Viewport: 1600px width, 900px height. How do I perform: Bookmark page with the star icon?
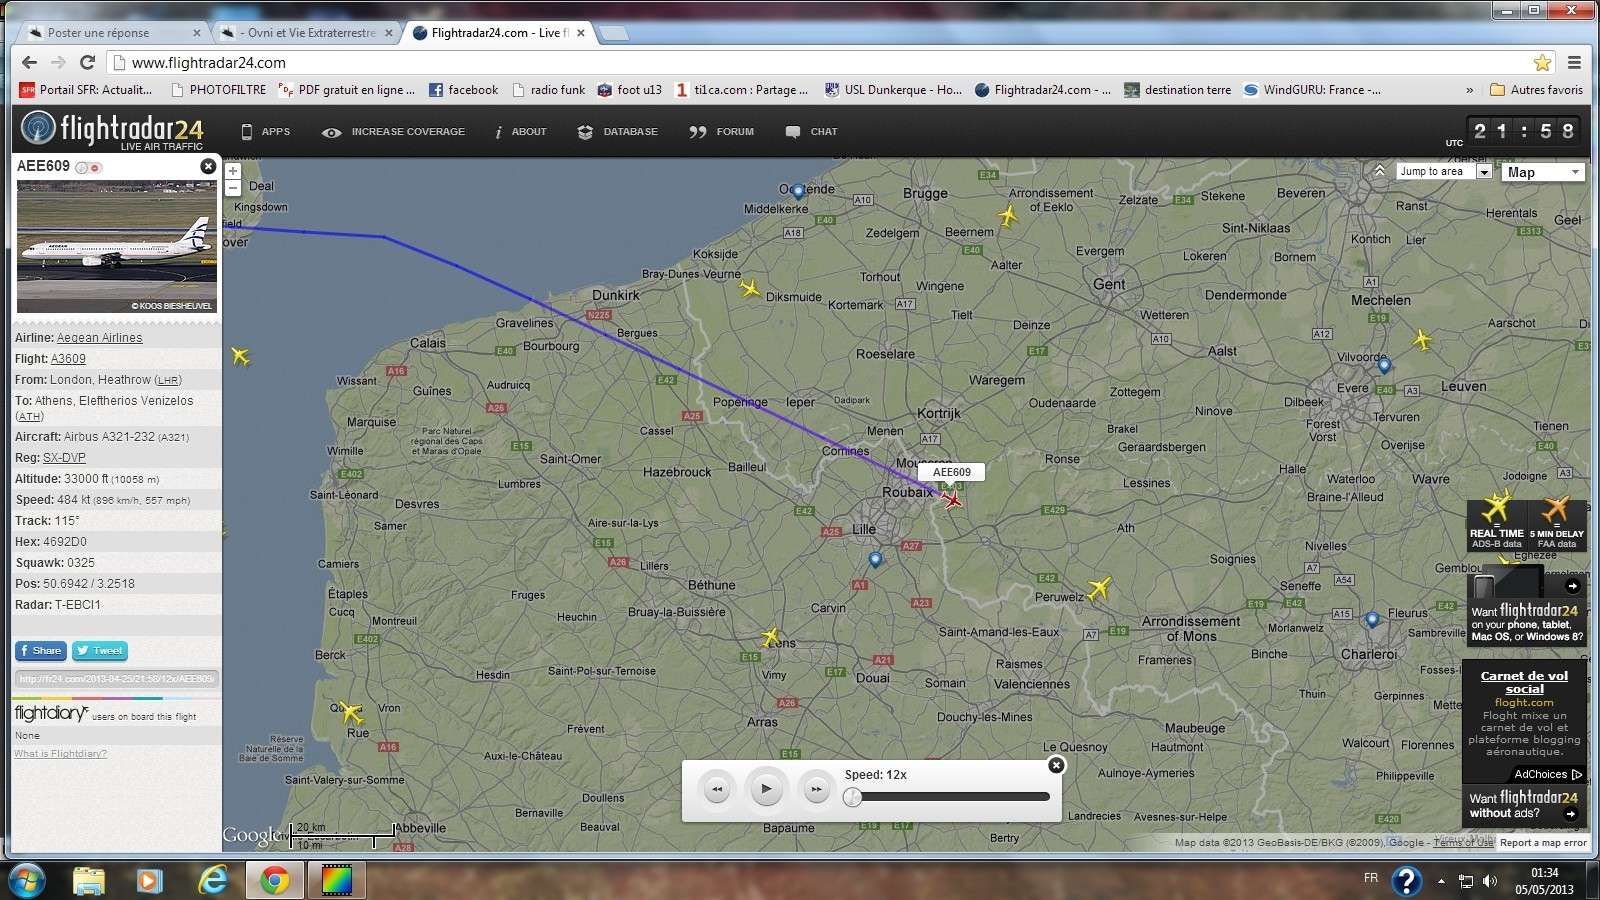point(1543,62)
